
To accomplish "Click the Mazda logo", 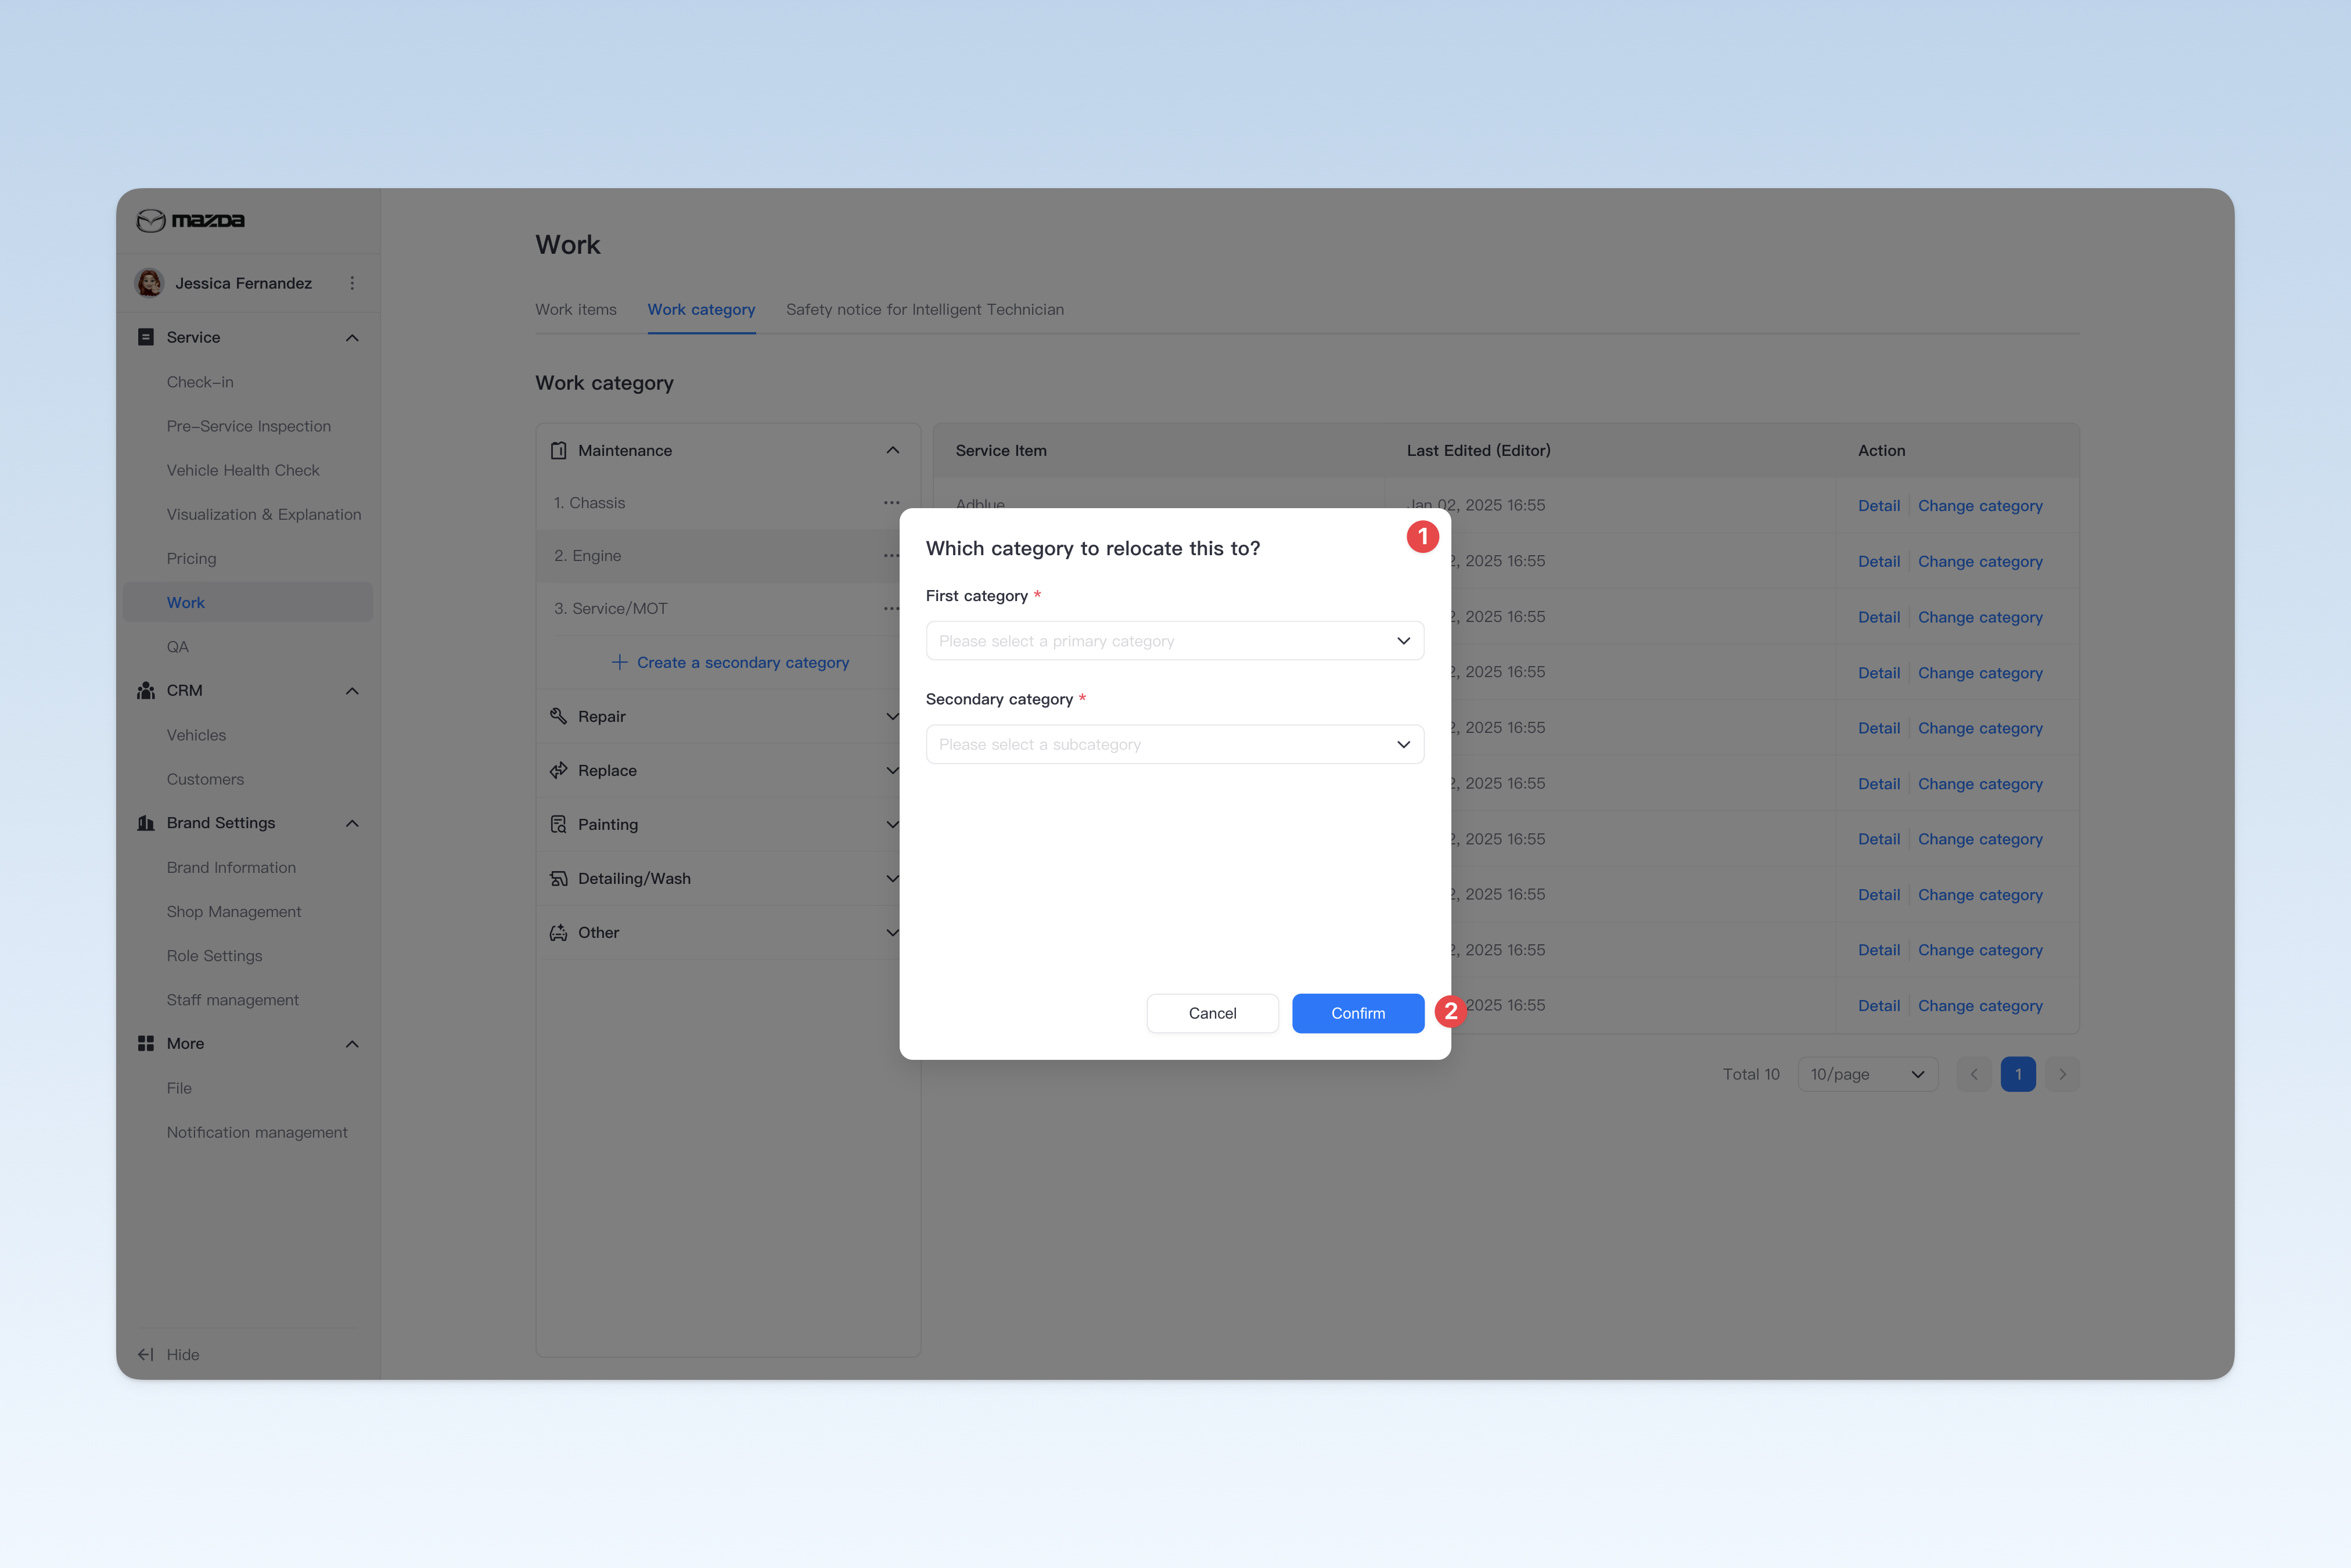I will pyautogui.click(x=190, y=221).
